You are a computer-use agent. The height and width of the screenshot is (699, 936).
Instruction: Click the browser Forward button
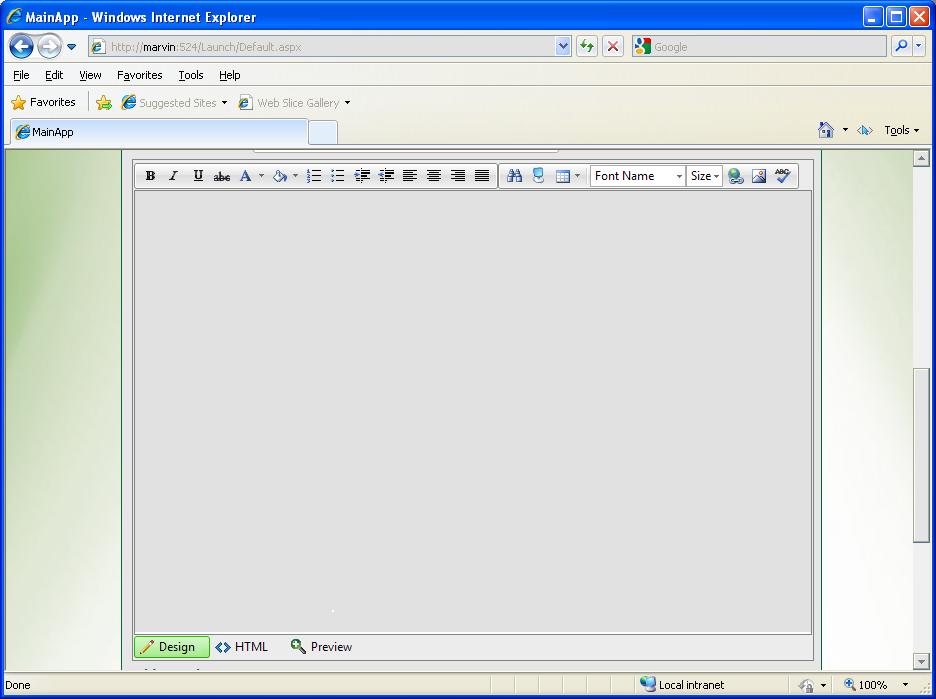(50, 46)
